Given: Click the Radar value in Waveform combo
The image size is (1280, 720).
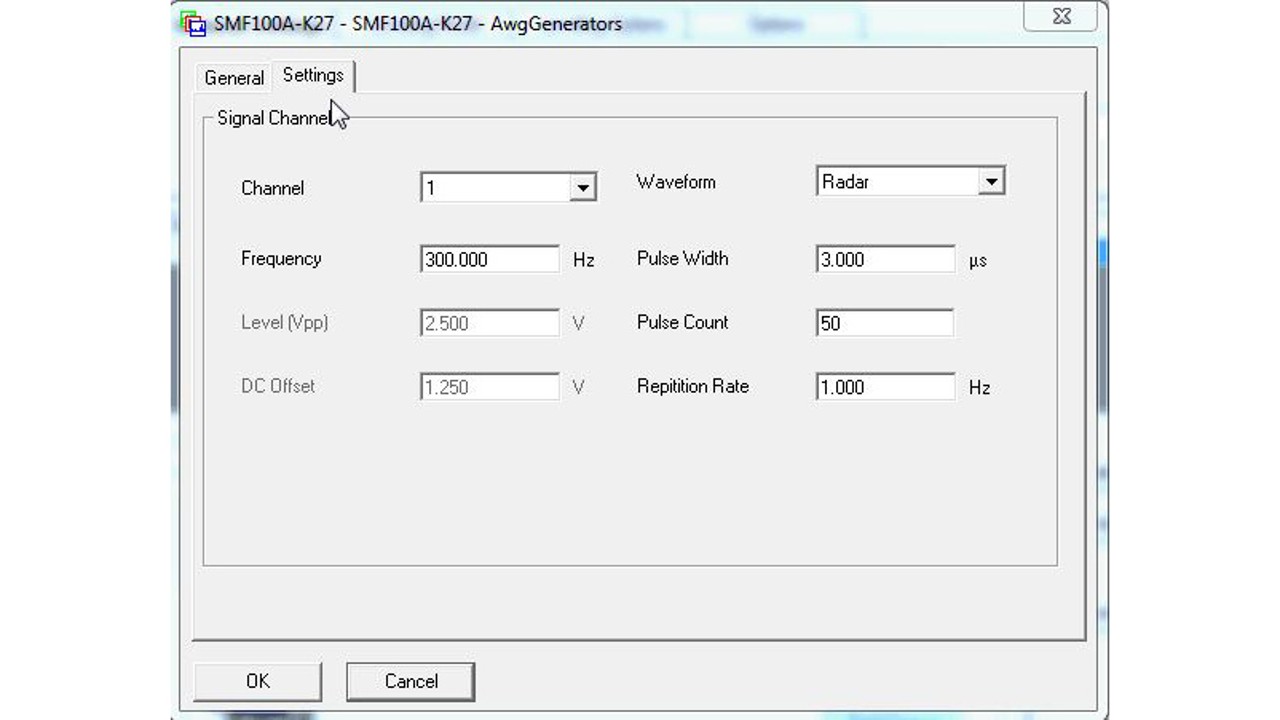Looking at the screenshot, I should [x=846, y=182].
